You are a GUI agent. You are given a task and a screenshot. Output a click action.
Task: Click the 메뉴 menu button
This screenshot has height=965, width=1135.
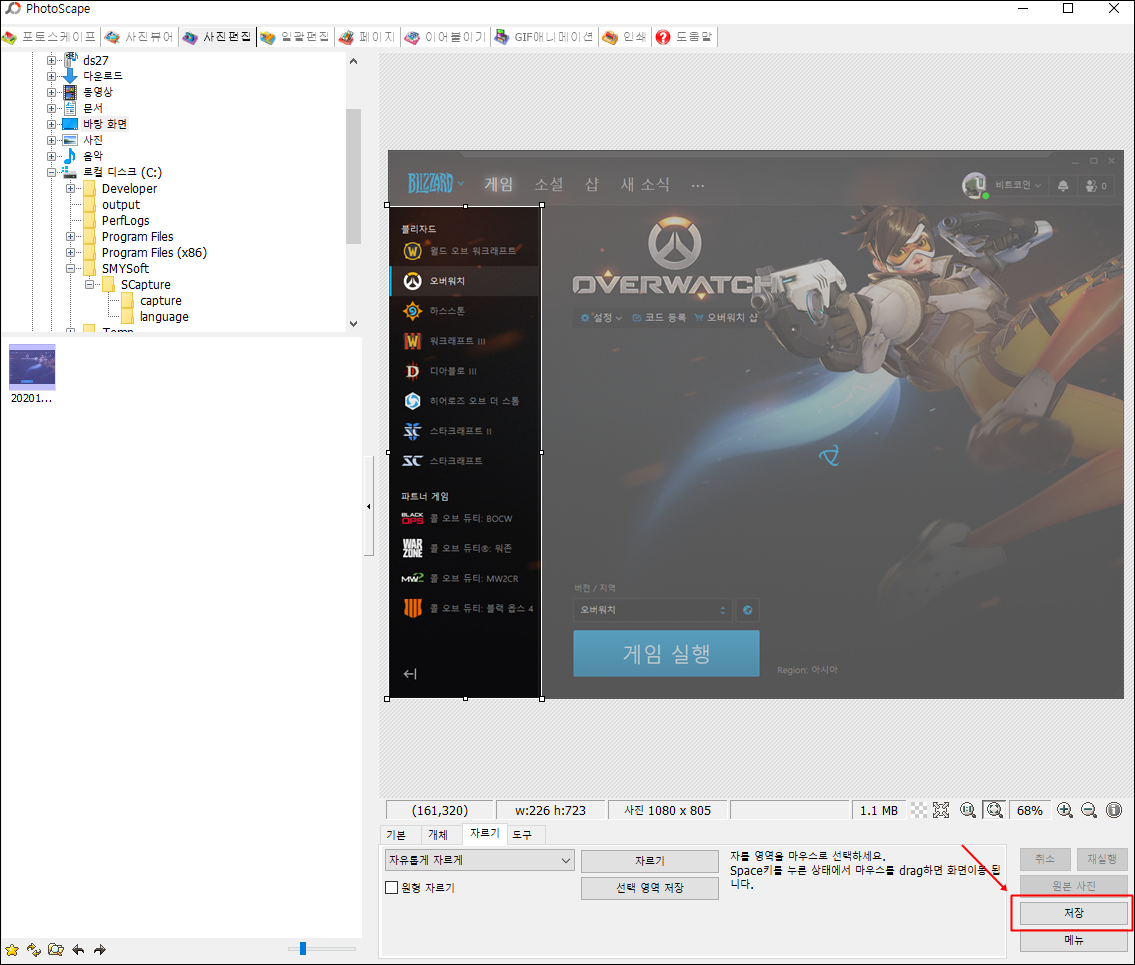[x=1073, y=940]
